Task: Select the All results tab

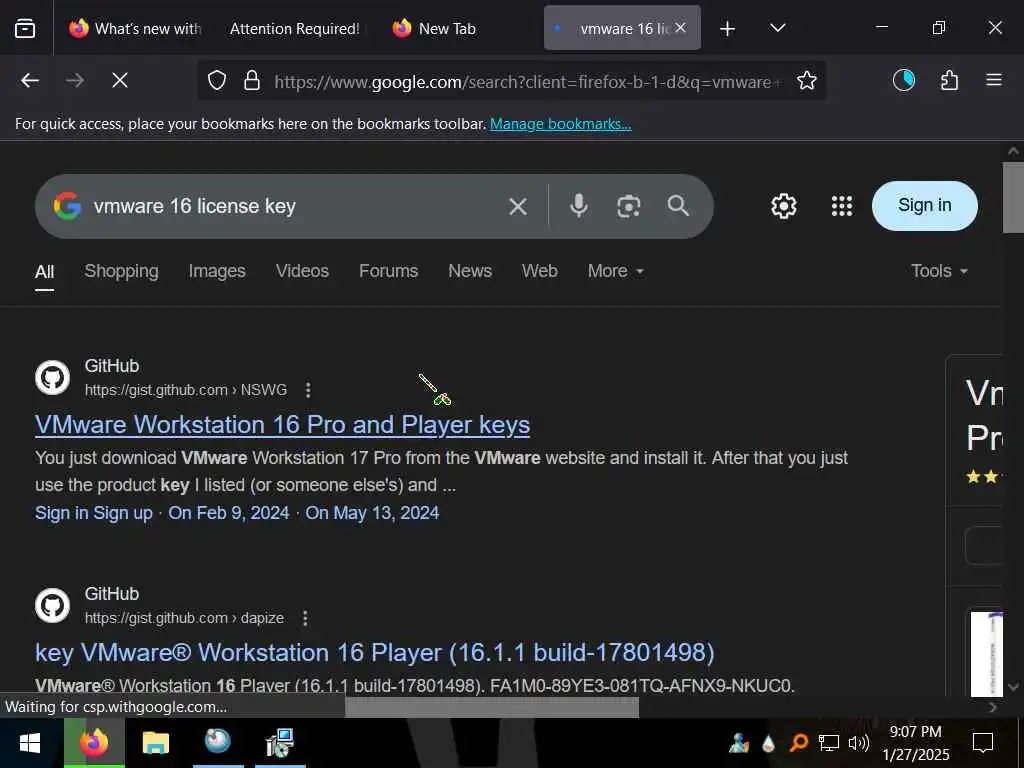Action: coord(44,272)
